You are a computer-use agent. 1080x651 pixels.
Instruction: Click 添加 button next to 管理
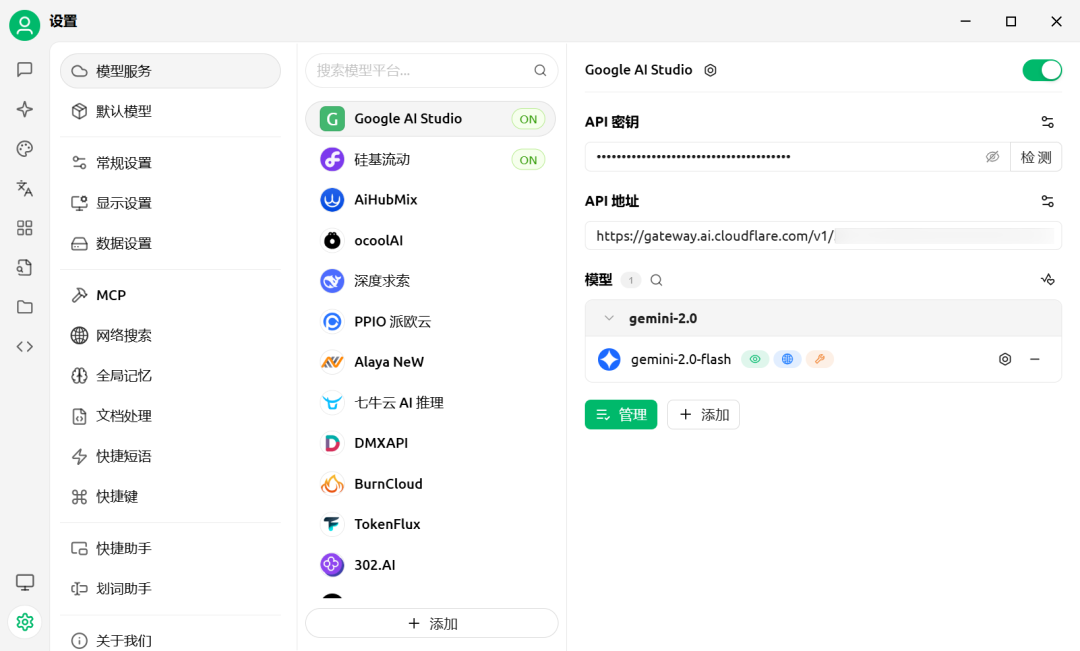pos(703,415)
